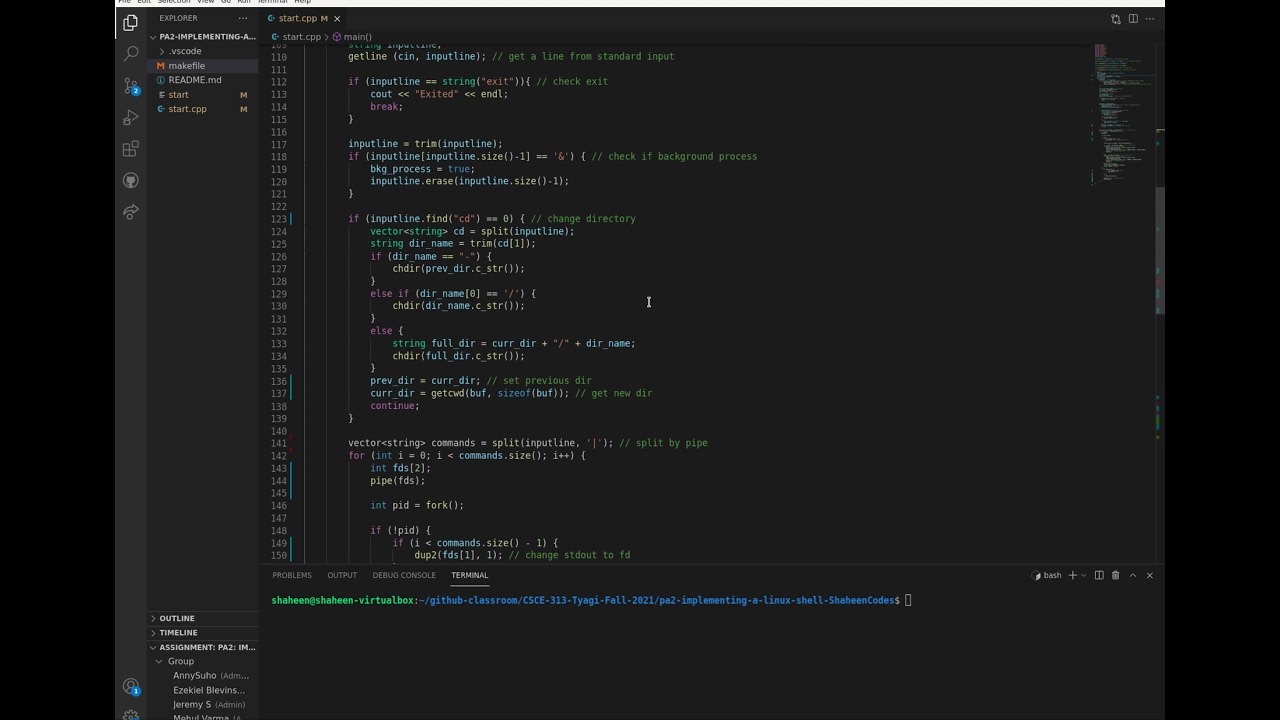The image size is (1280, 720).
Task: Maximize the panel with chevron-up icon
Action: coord(1132,575)
